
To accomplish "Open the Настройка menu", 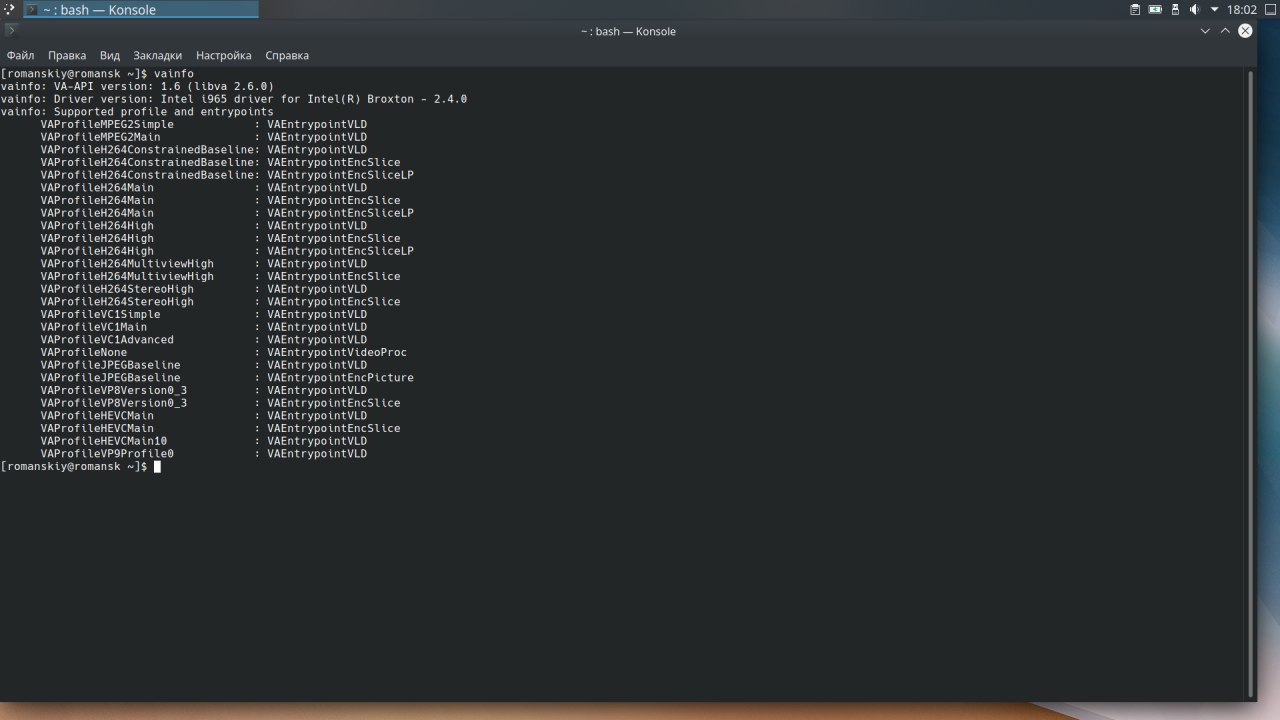I will pos(224,56).
